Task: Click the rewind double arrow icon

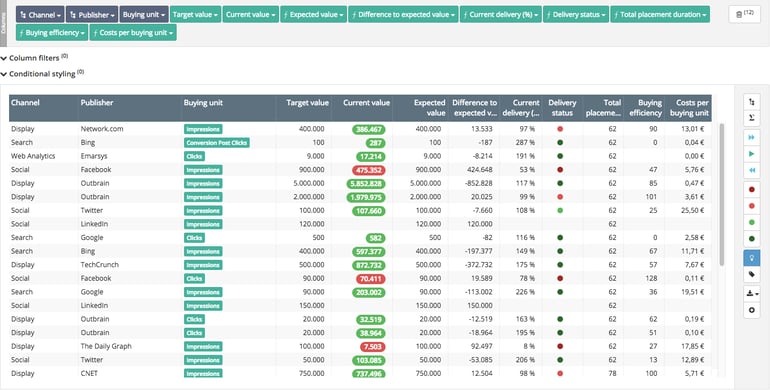Action: click(752, 170)
